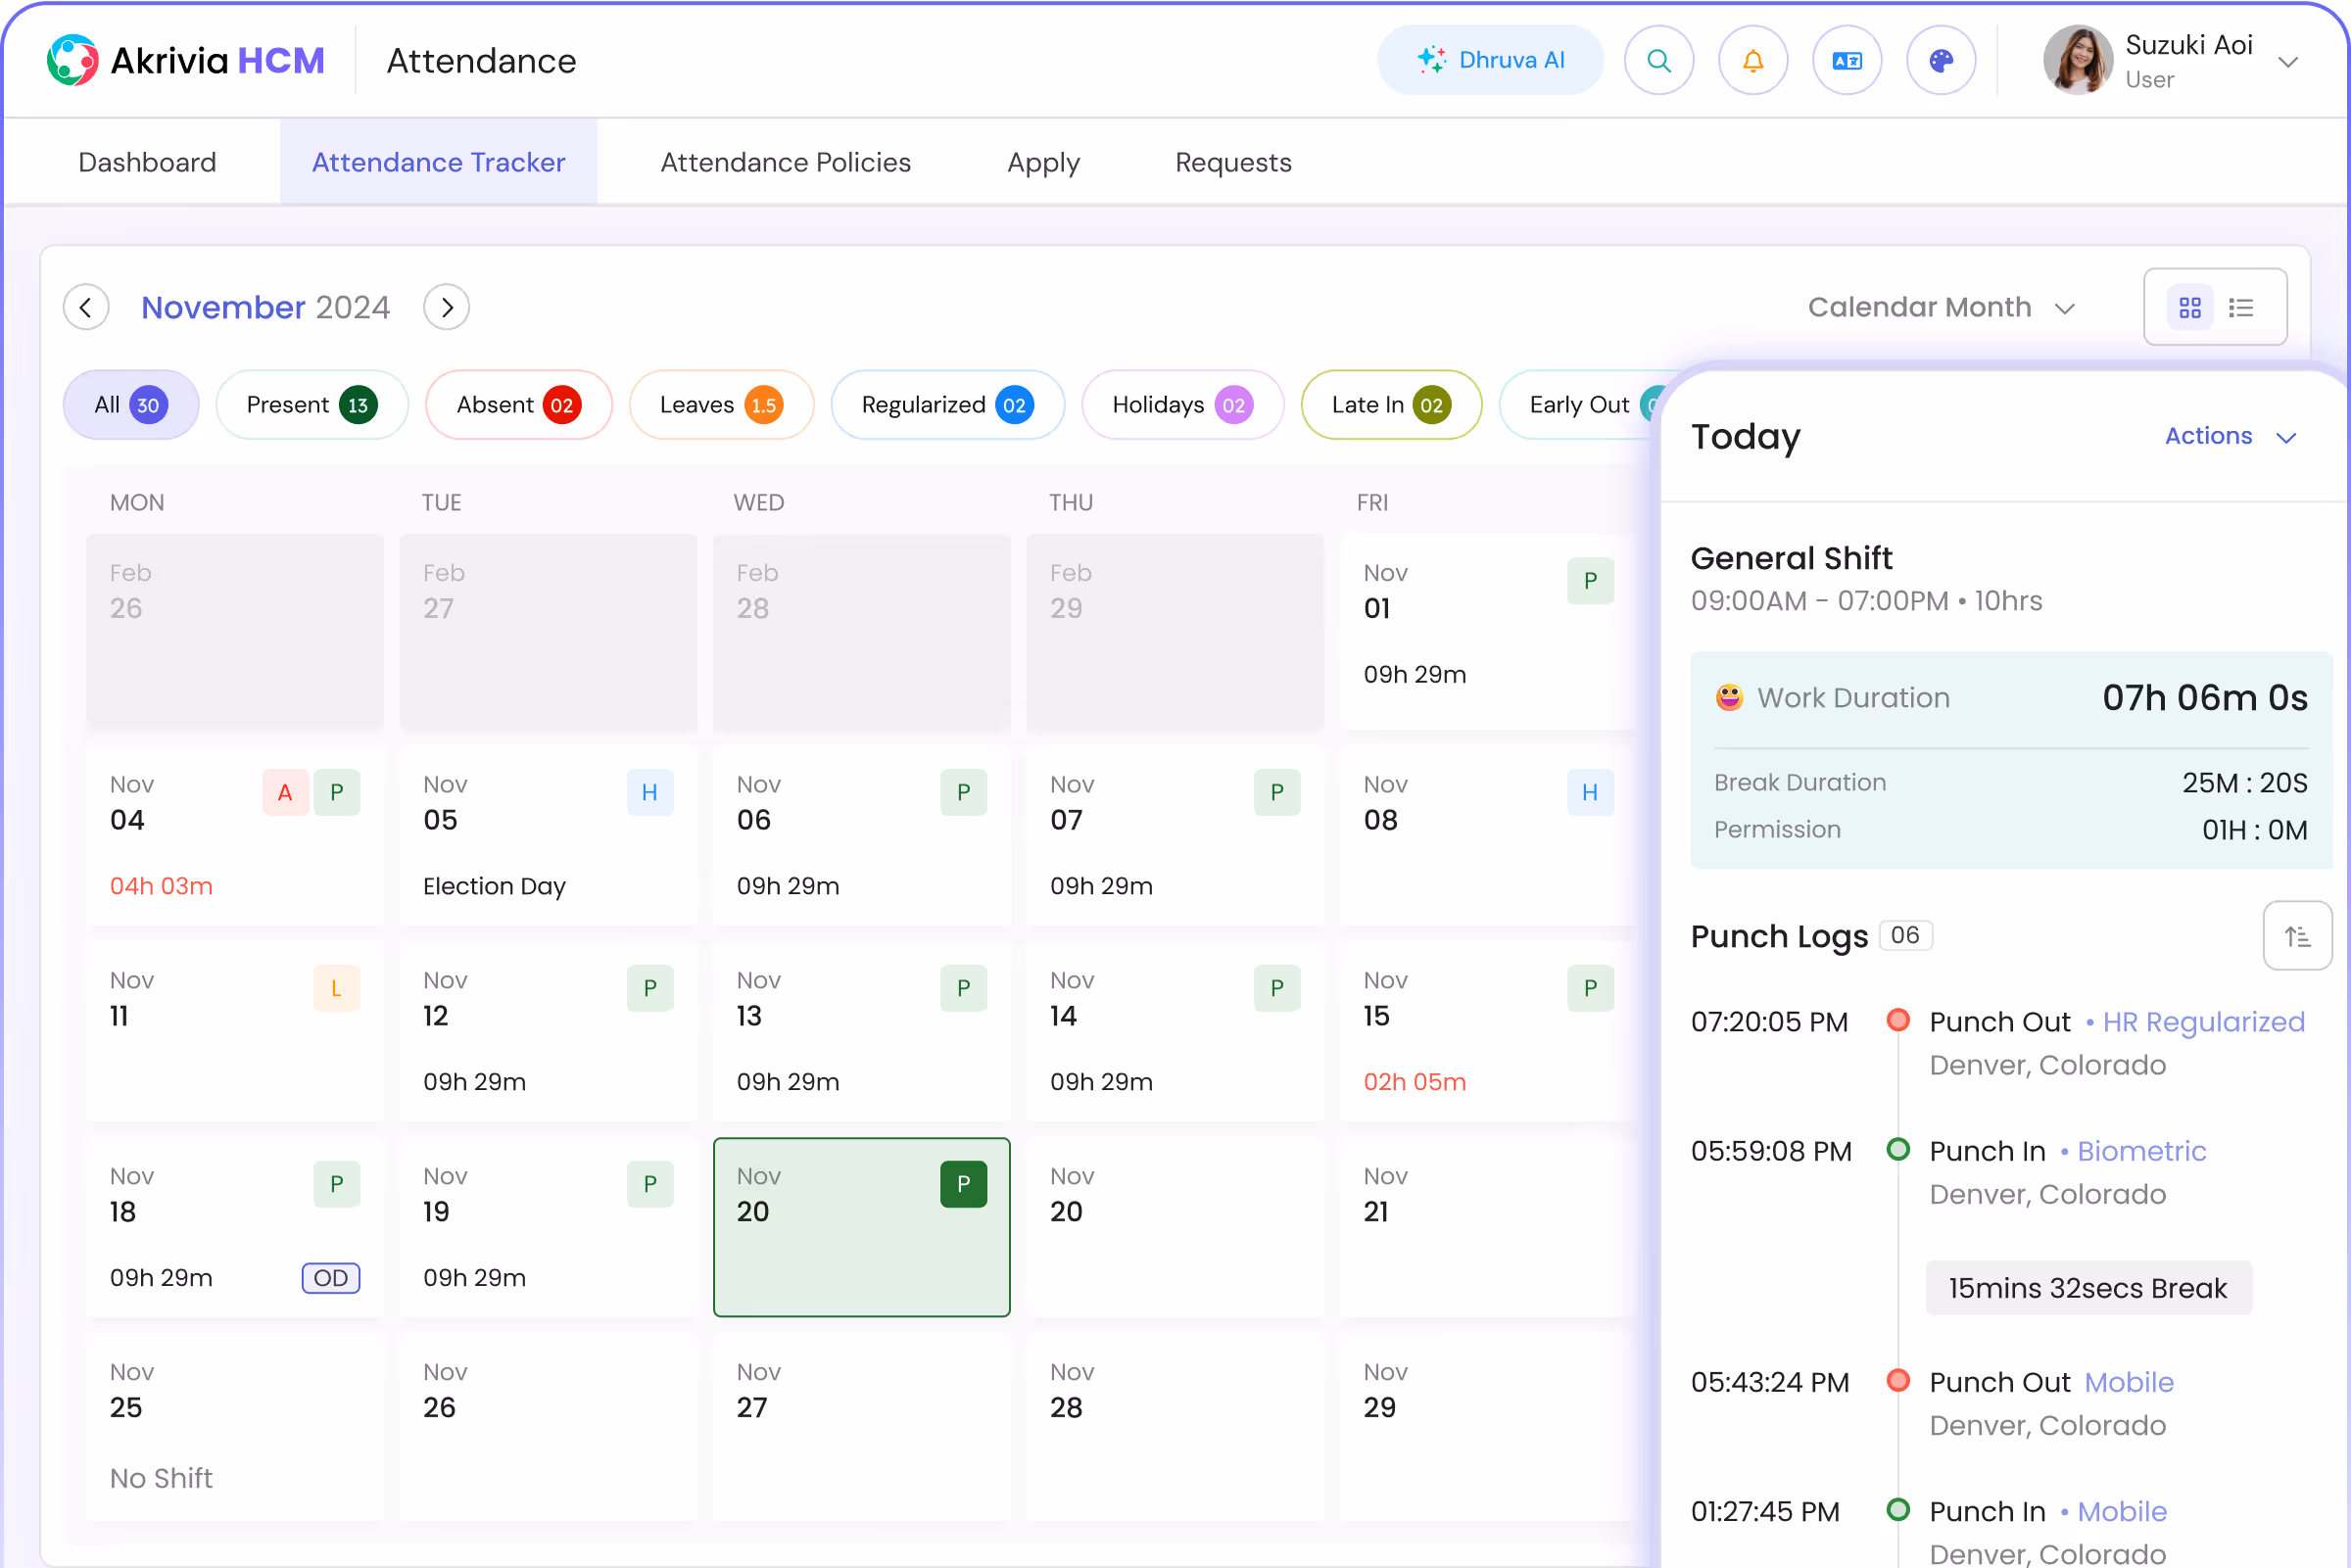Toggle the Present filter chip
This screenshot has height=1568, width=2351.
pos(312,405)
